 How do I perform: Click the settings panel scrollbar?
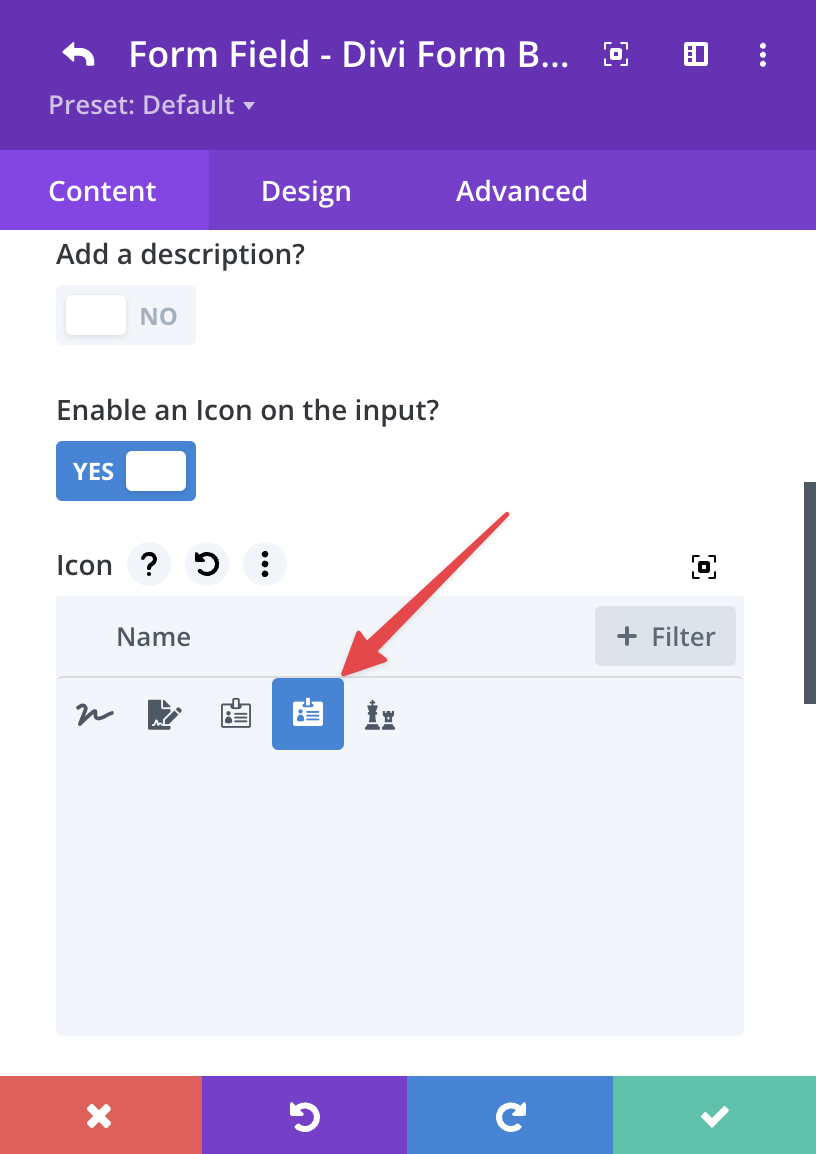click(809, 592)
